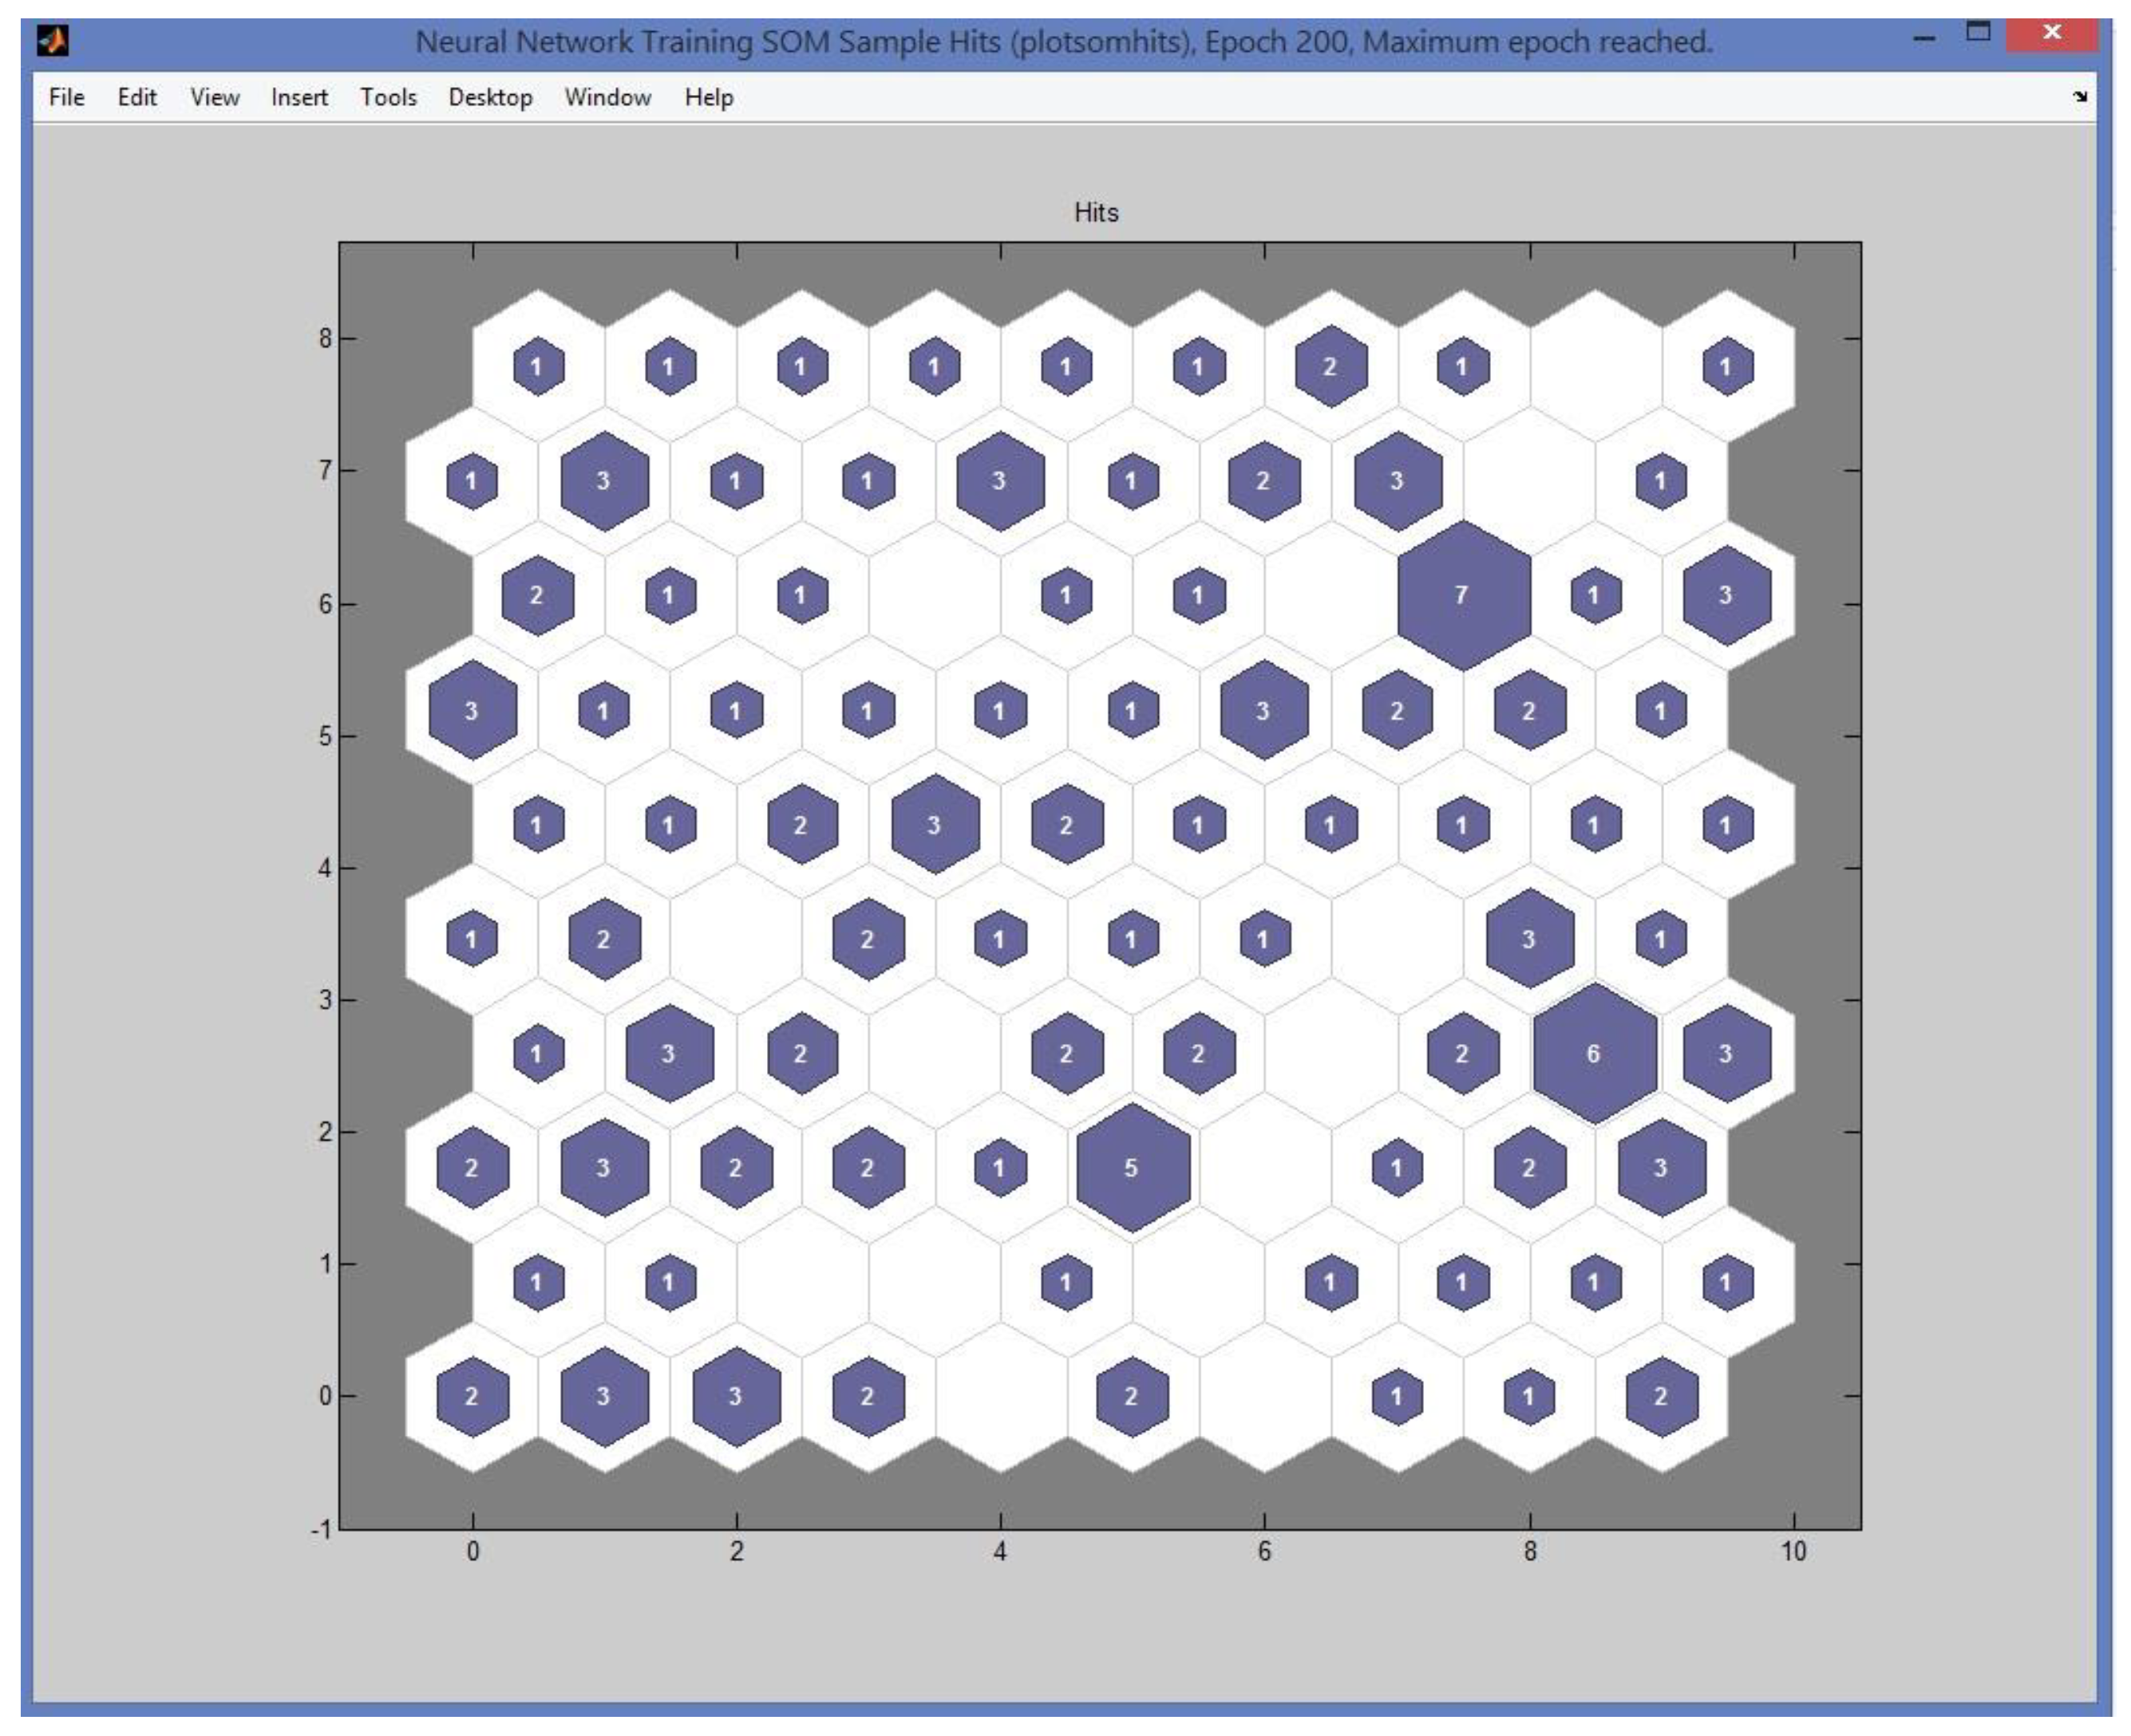
Task: Click the "Hits" plot title
Action: tap(1096, 212)
